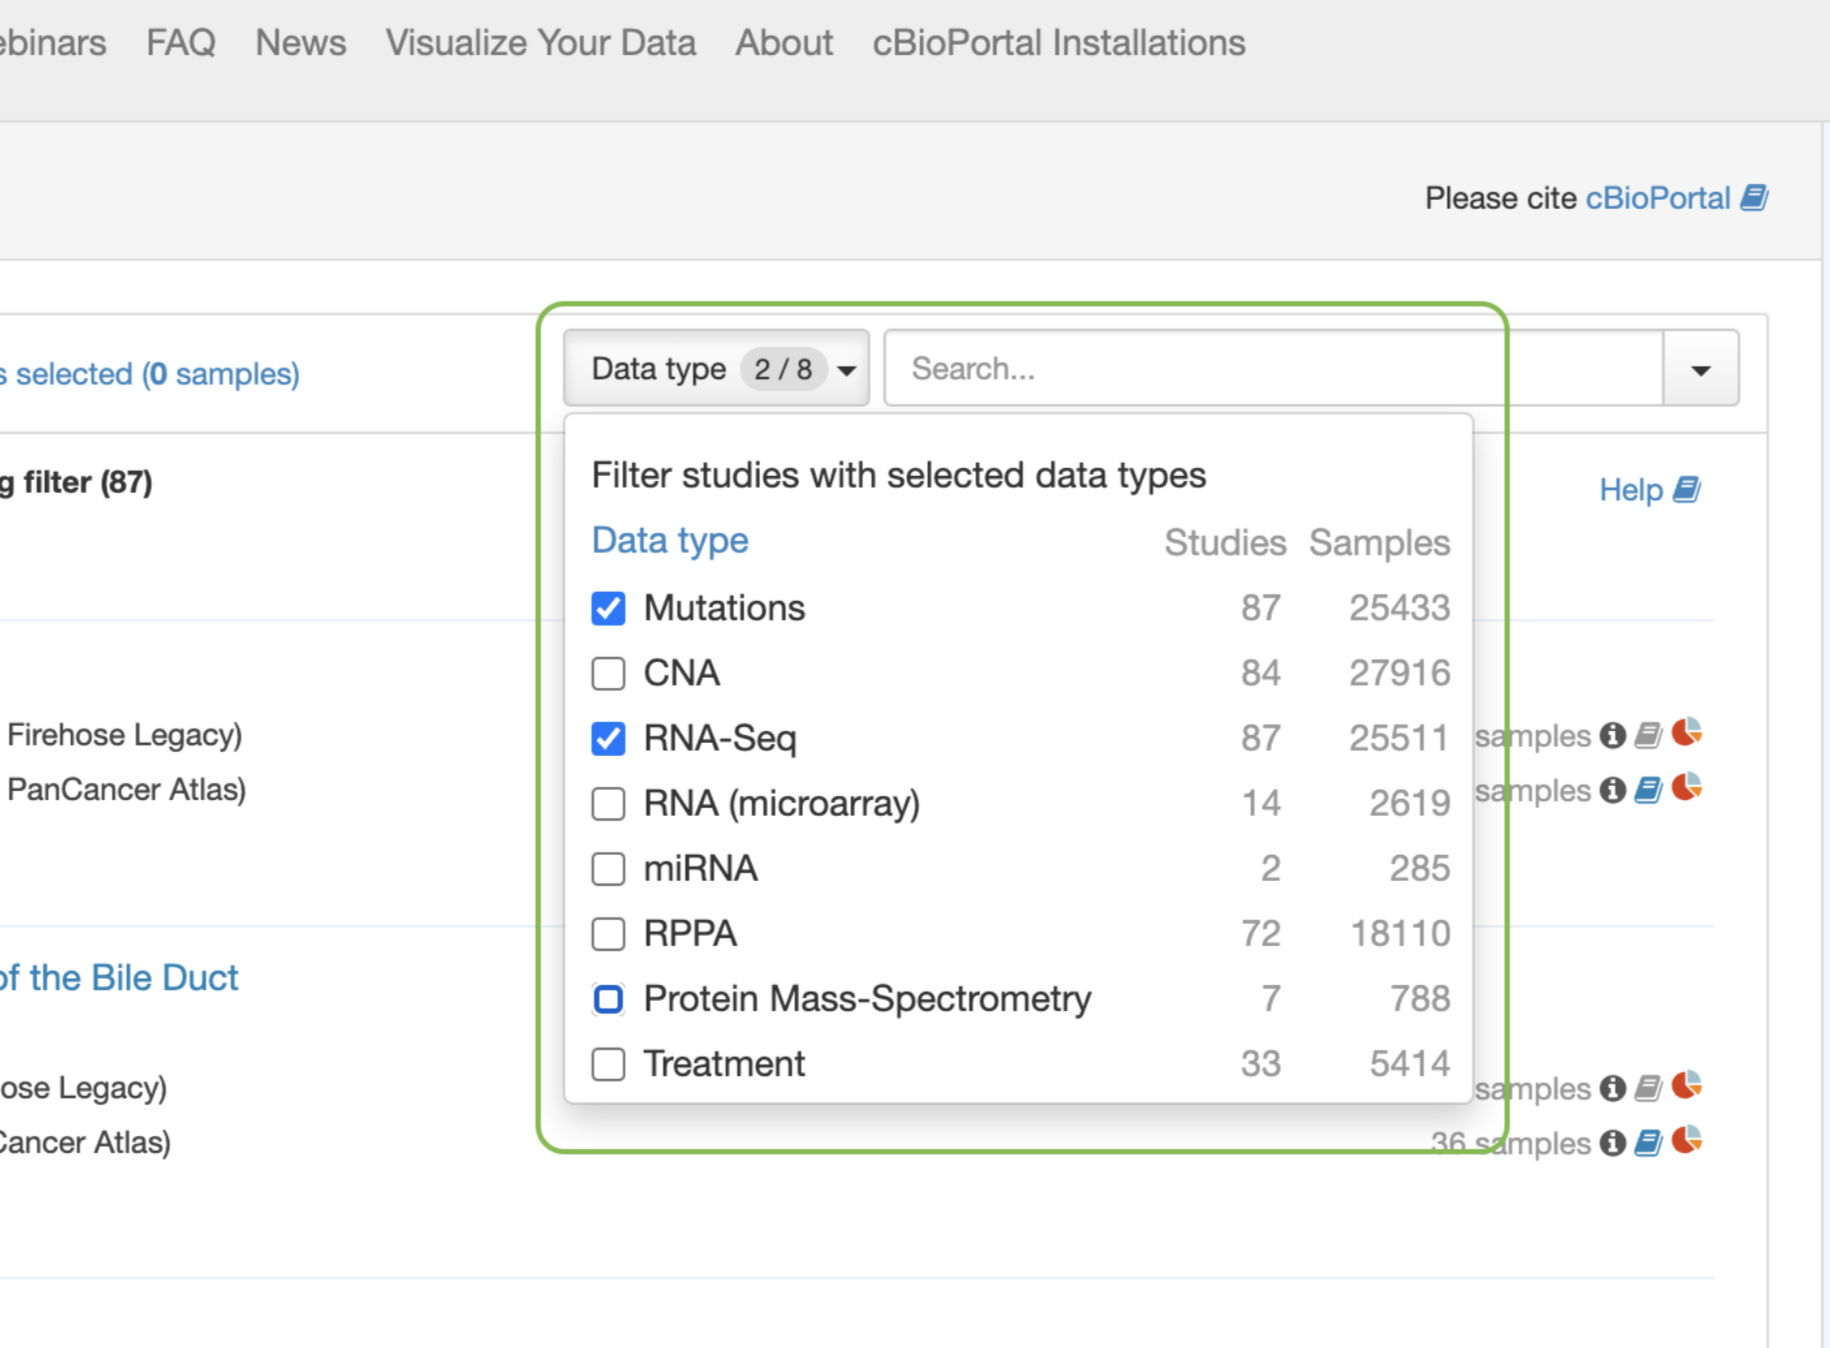Click the RPPA sample count 18110
Viewport: 1830px width, 1348px height.
coord(1400,933)
